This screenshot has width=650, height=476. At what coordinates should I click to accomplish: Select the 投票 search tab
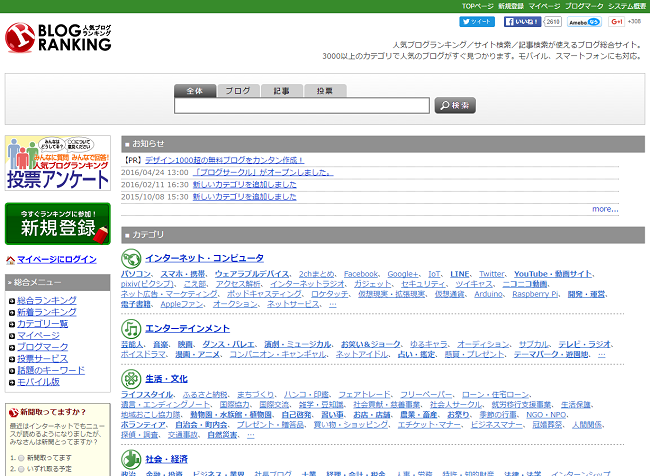tap(325, 90)
